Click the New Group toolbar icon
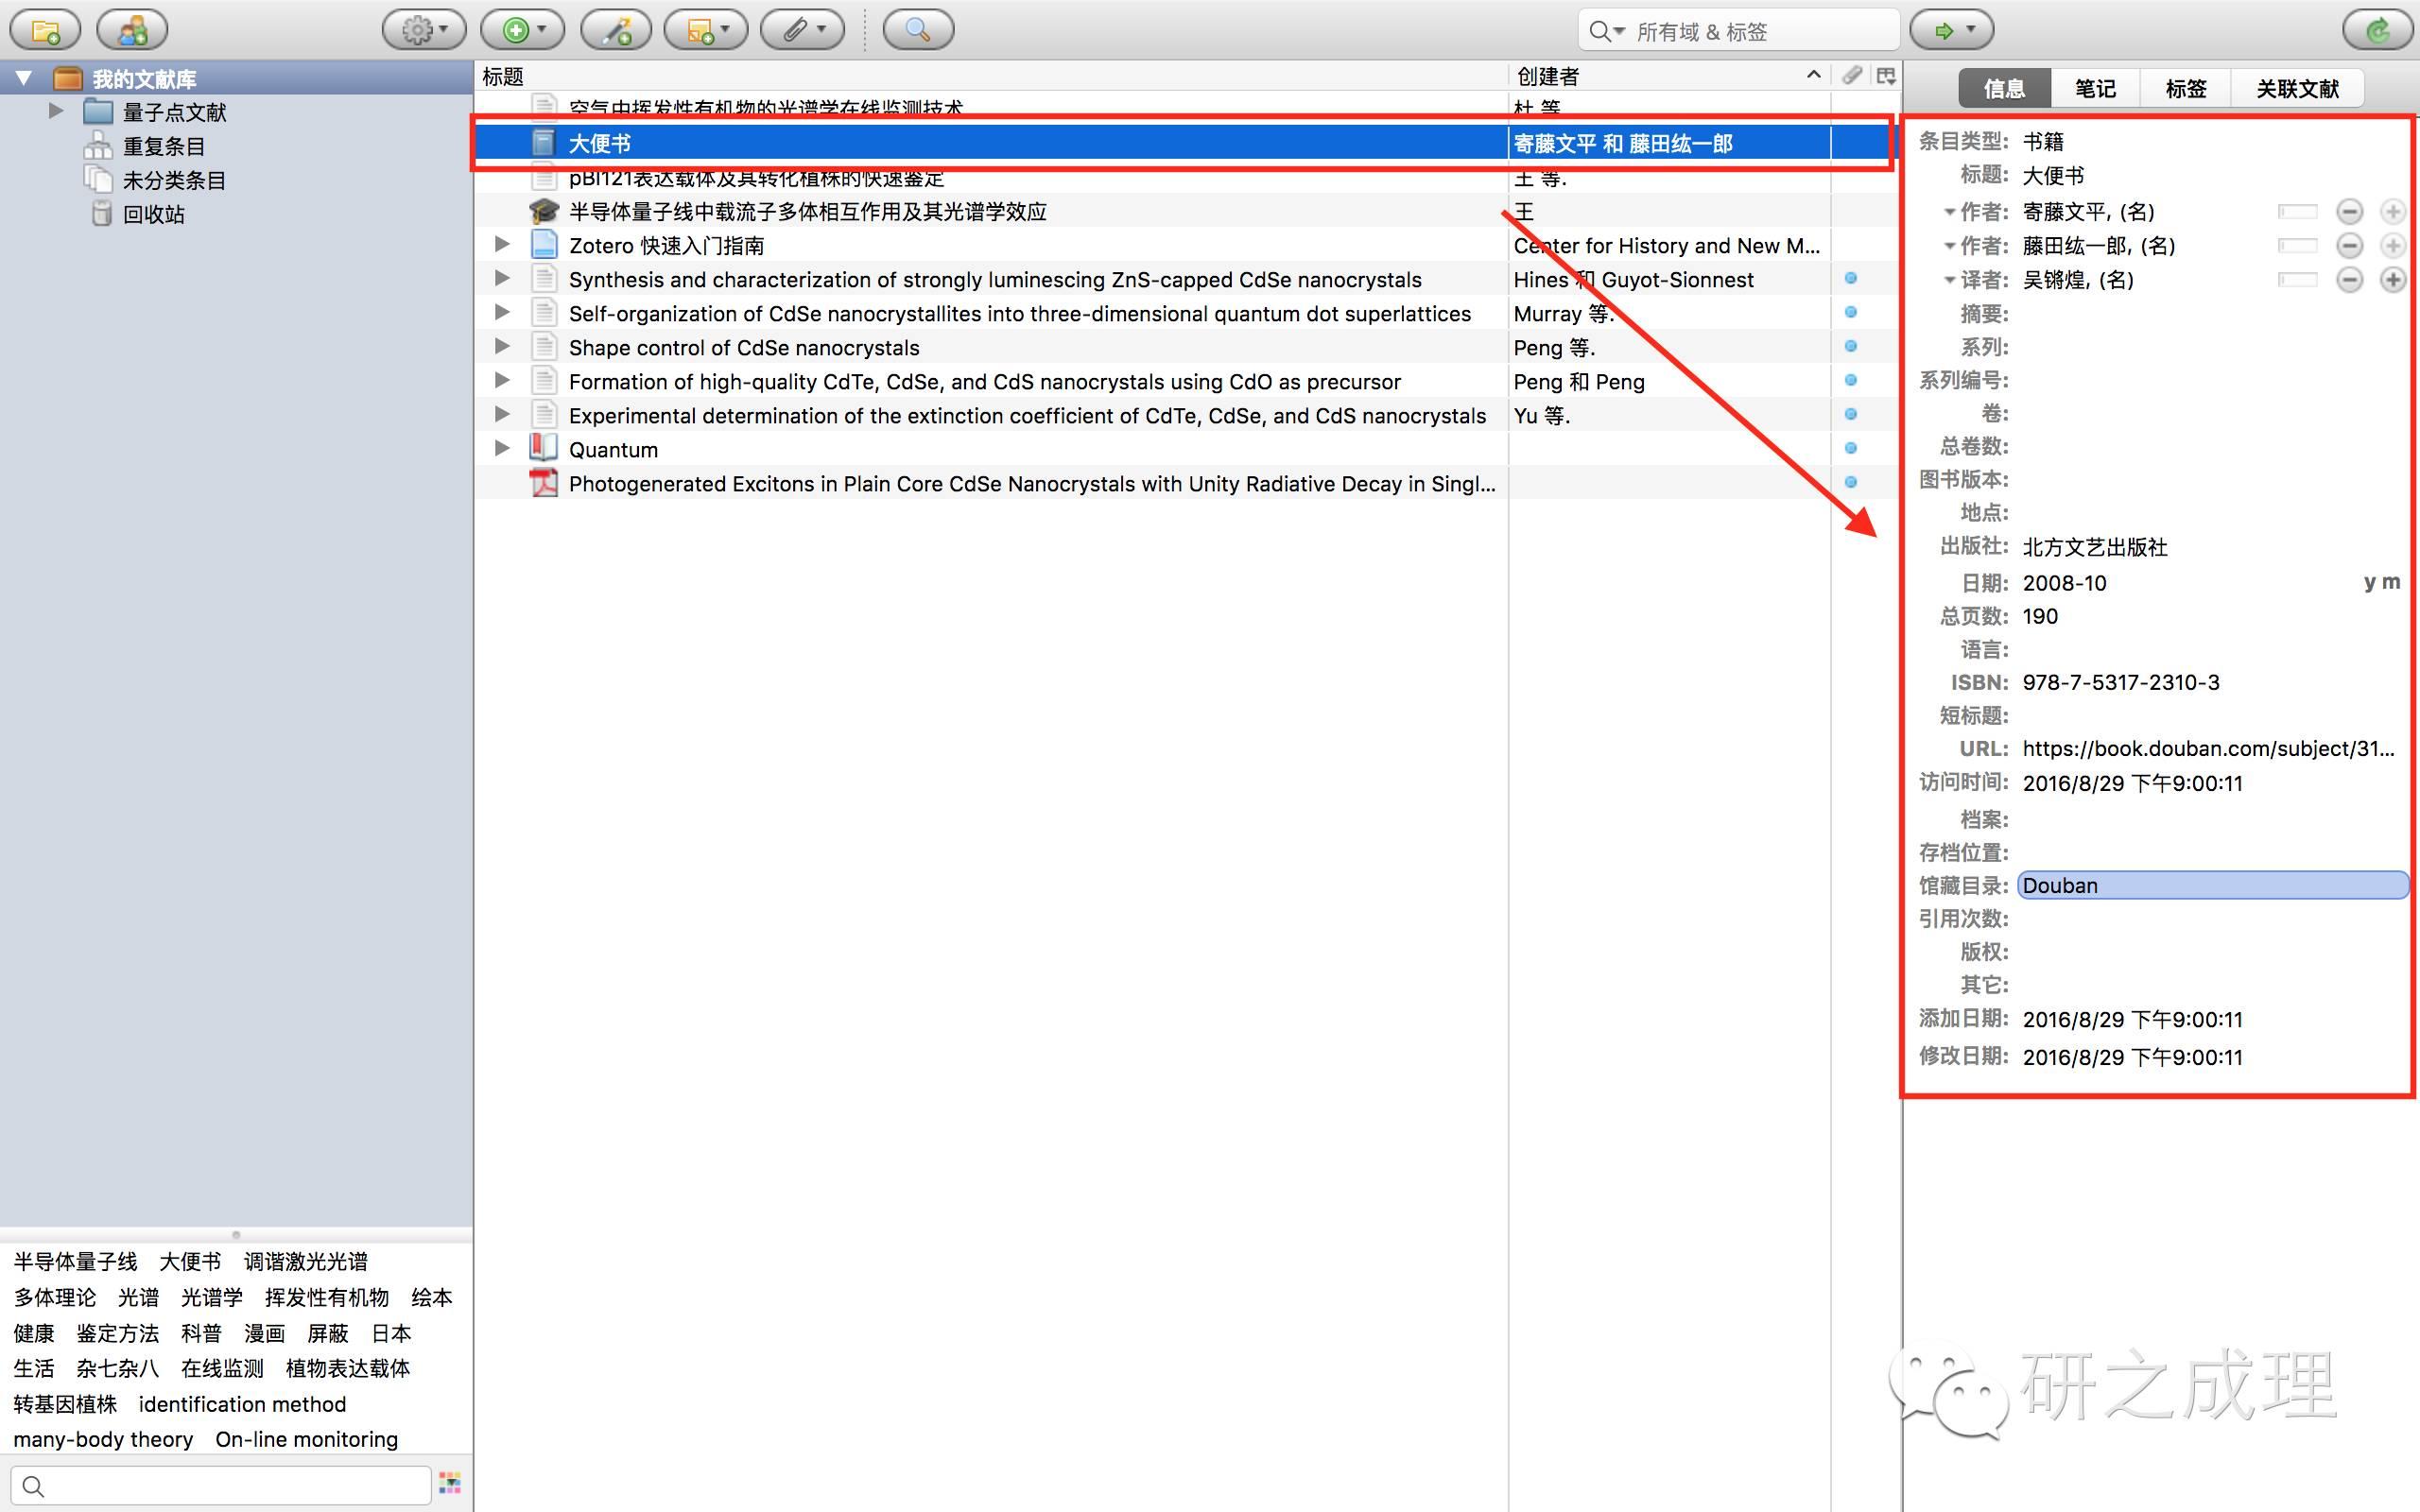 pos(132,30)
